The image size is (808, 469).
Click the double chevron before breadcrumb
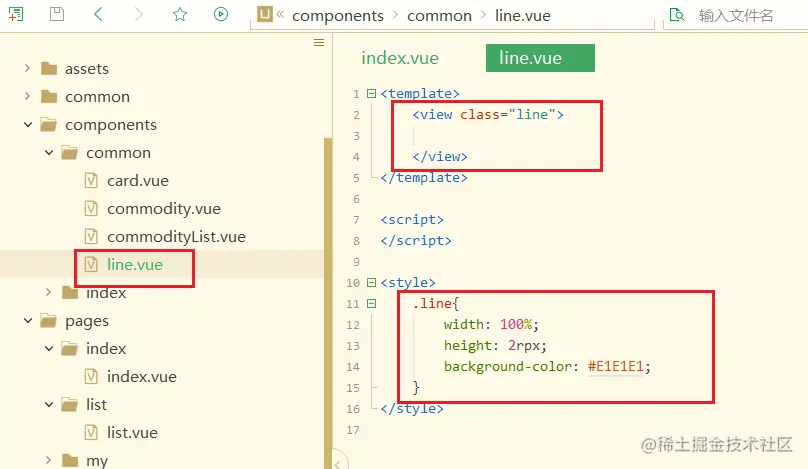pyautogui.click(x=280, y=14)
